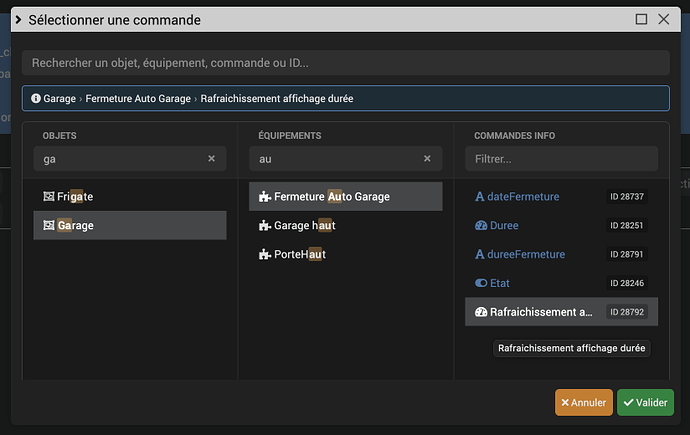
Task: Click the text-type icon of dateFermeture
Action: [480, 197]
